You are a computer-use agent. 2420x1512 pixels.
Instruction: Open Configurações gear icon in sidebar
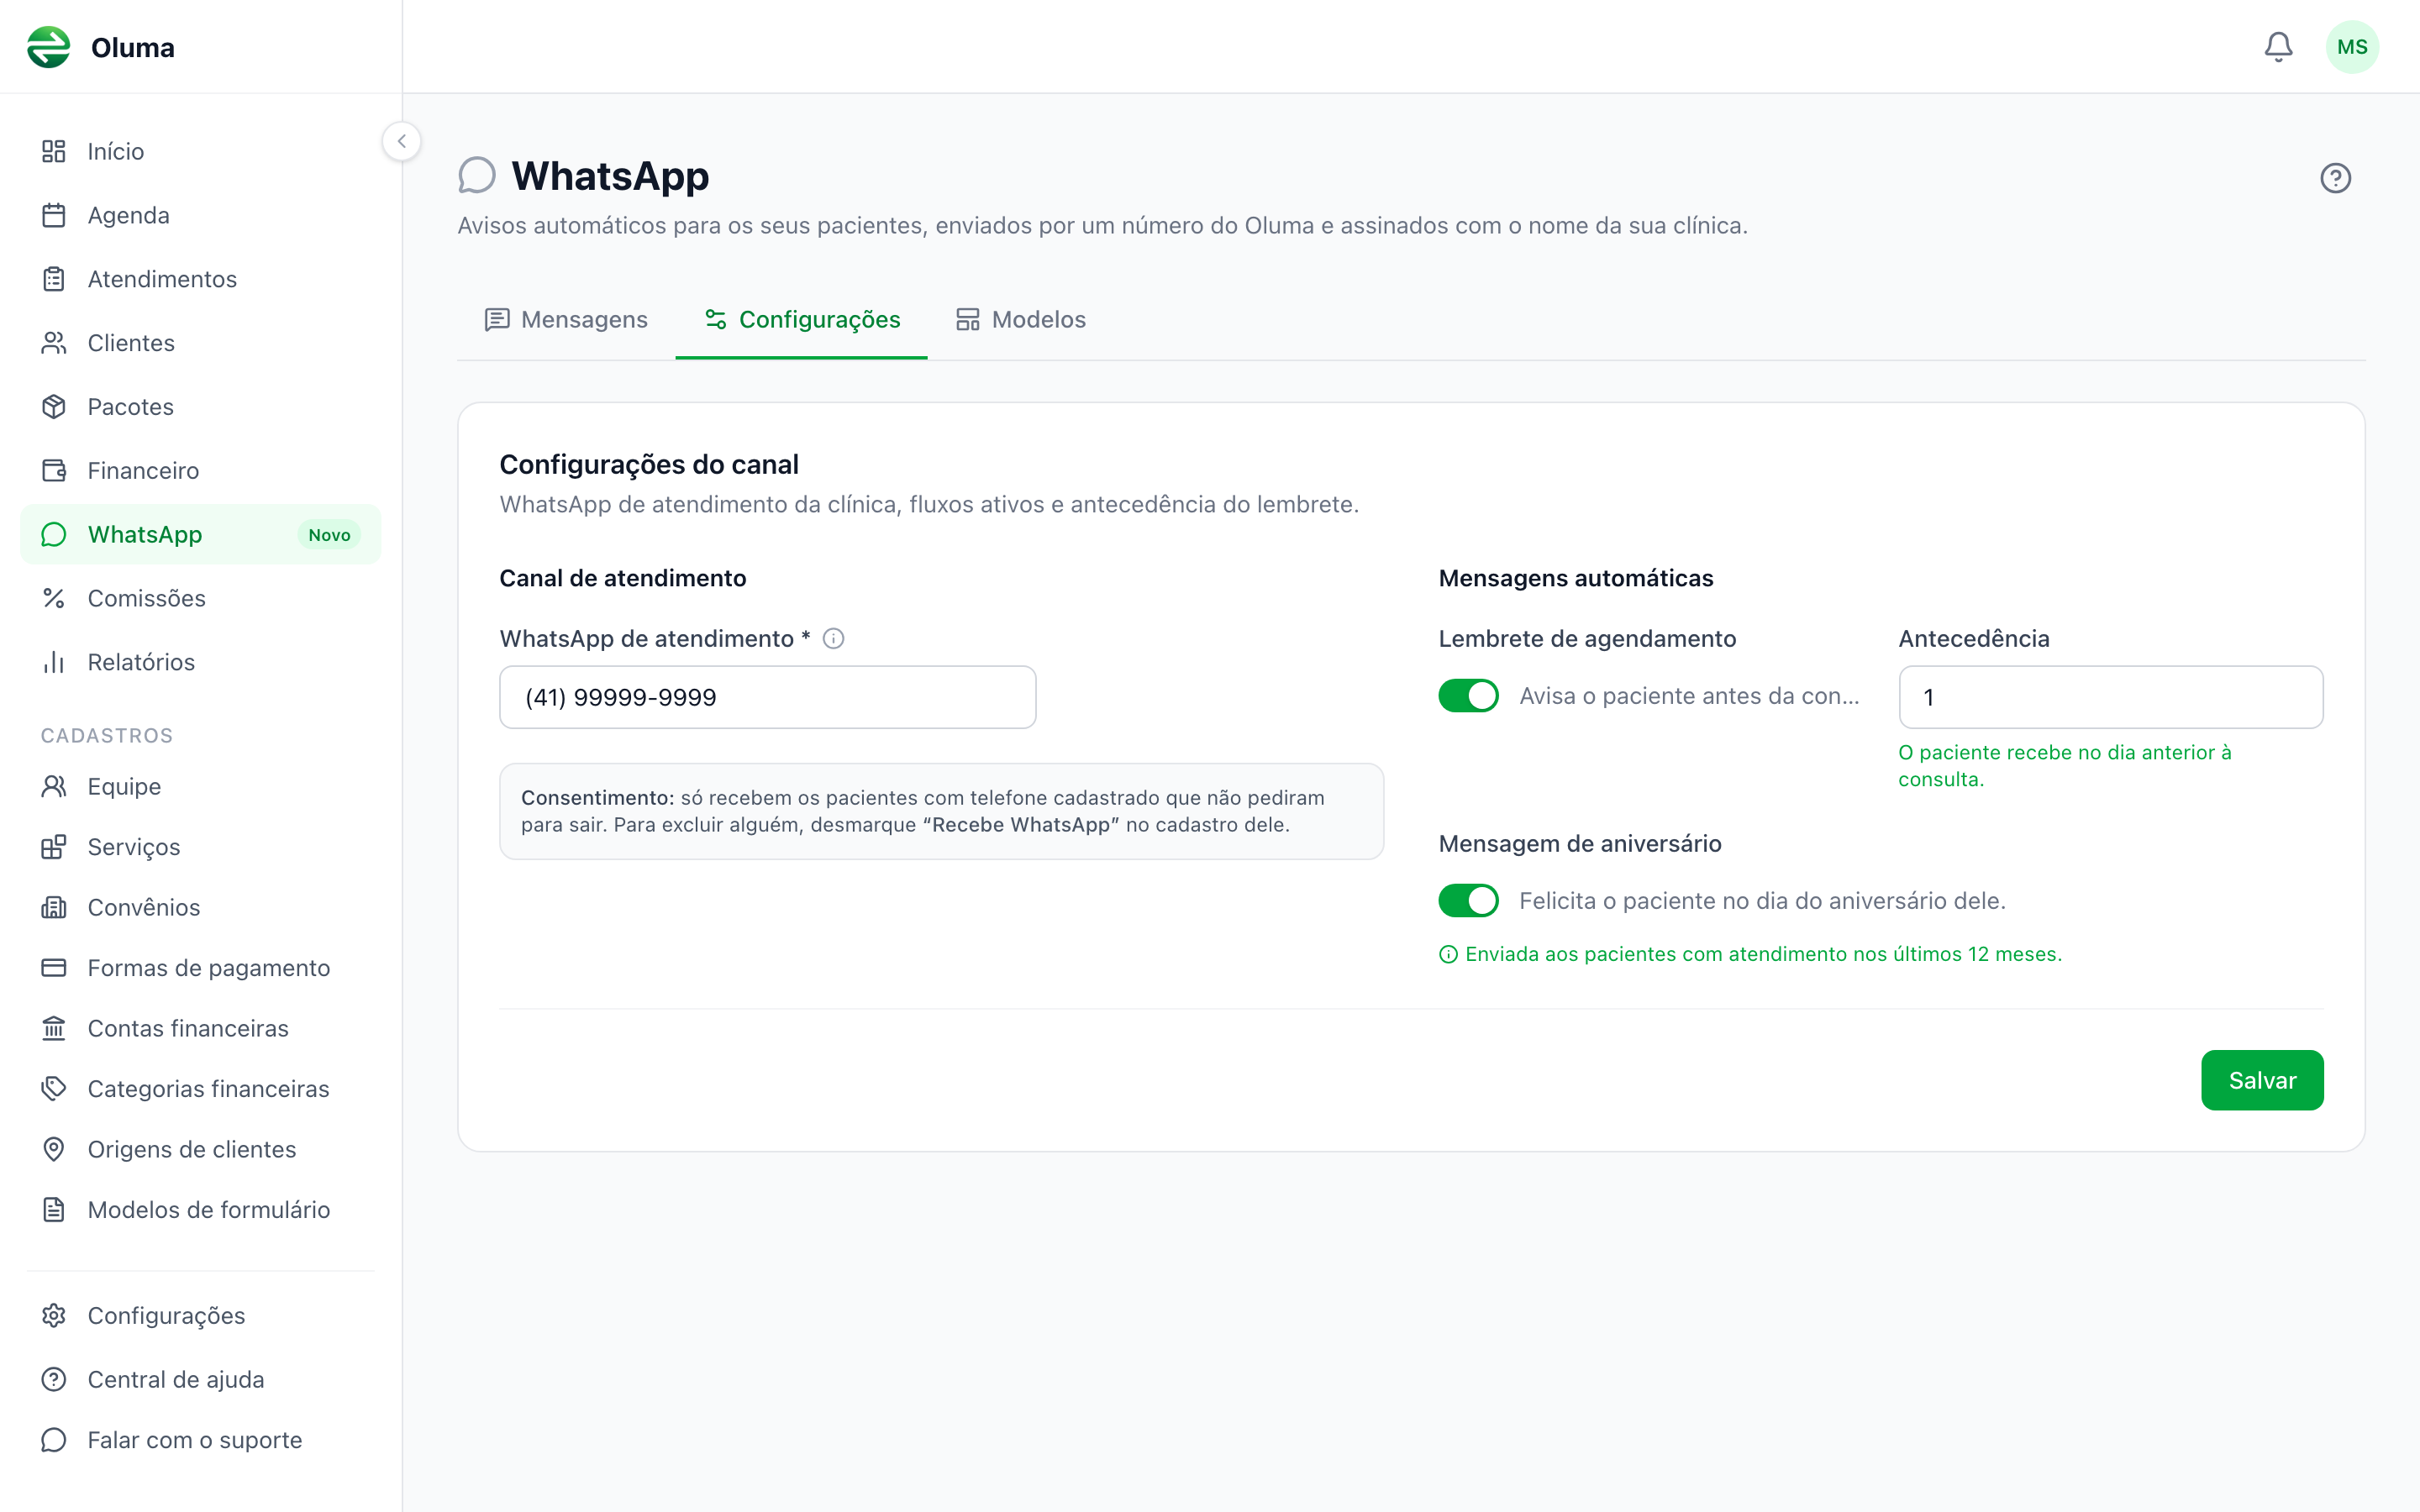(x=54, y=1315)
